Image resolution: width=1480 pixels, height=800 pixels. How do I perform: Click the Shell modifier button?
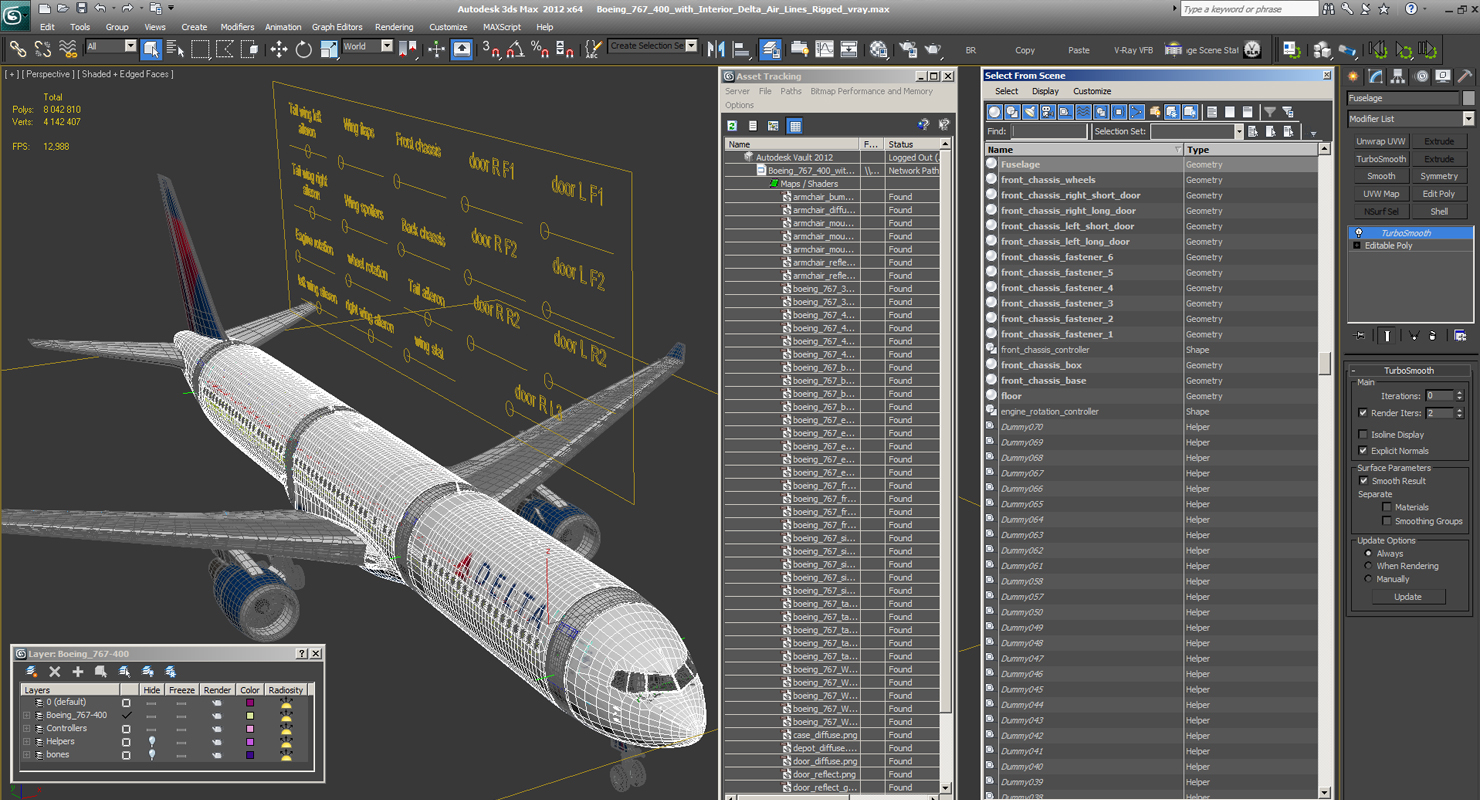(1439, 212)
